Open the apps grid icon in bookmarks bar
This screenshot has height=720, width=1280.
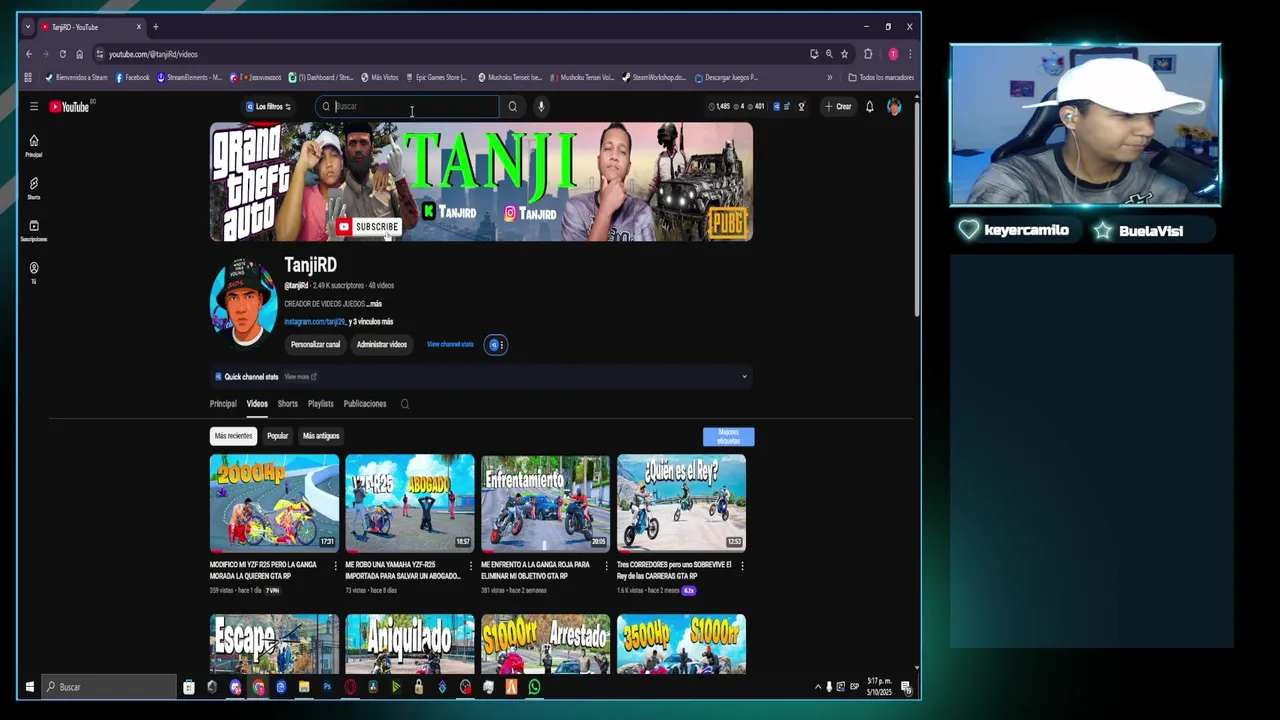pos(28,77)
